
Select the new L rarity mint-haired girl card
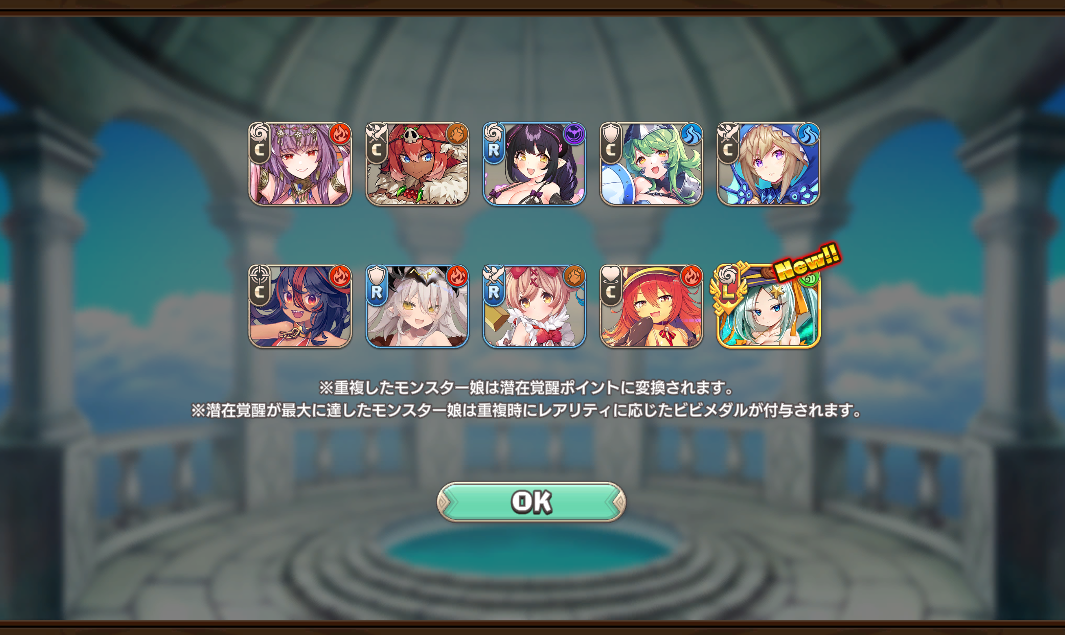pos(769,306)
